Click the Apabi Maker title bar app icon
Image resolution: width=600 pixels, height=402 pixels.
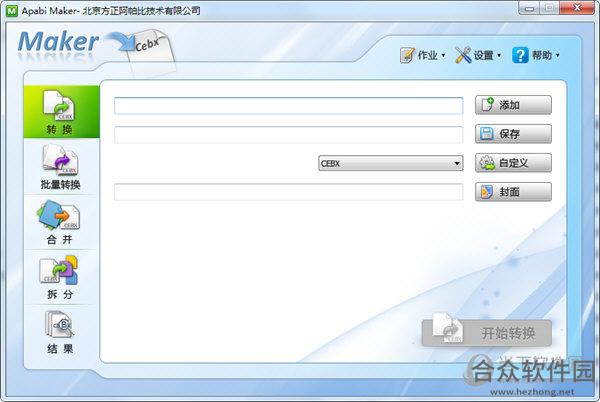click(x=12, y=11)
